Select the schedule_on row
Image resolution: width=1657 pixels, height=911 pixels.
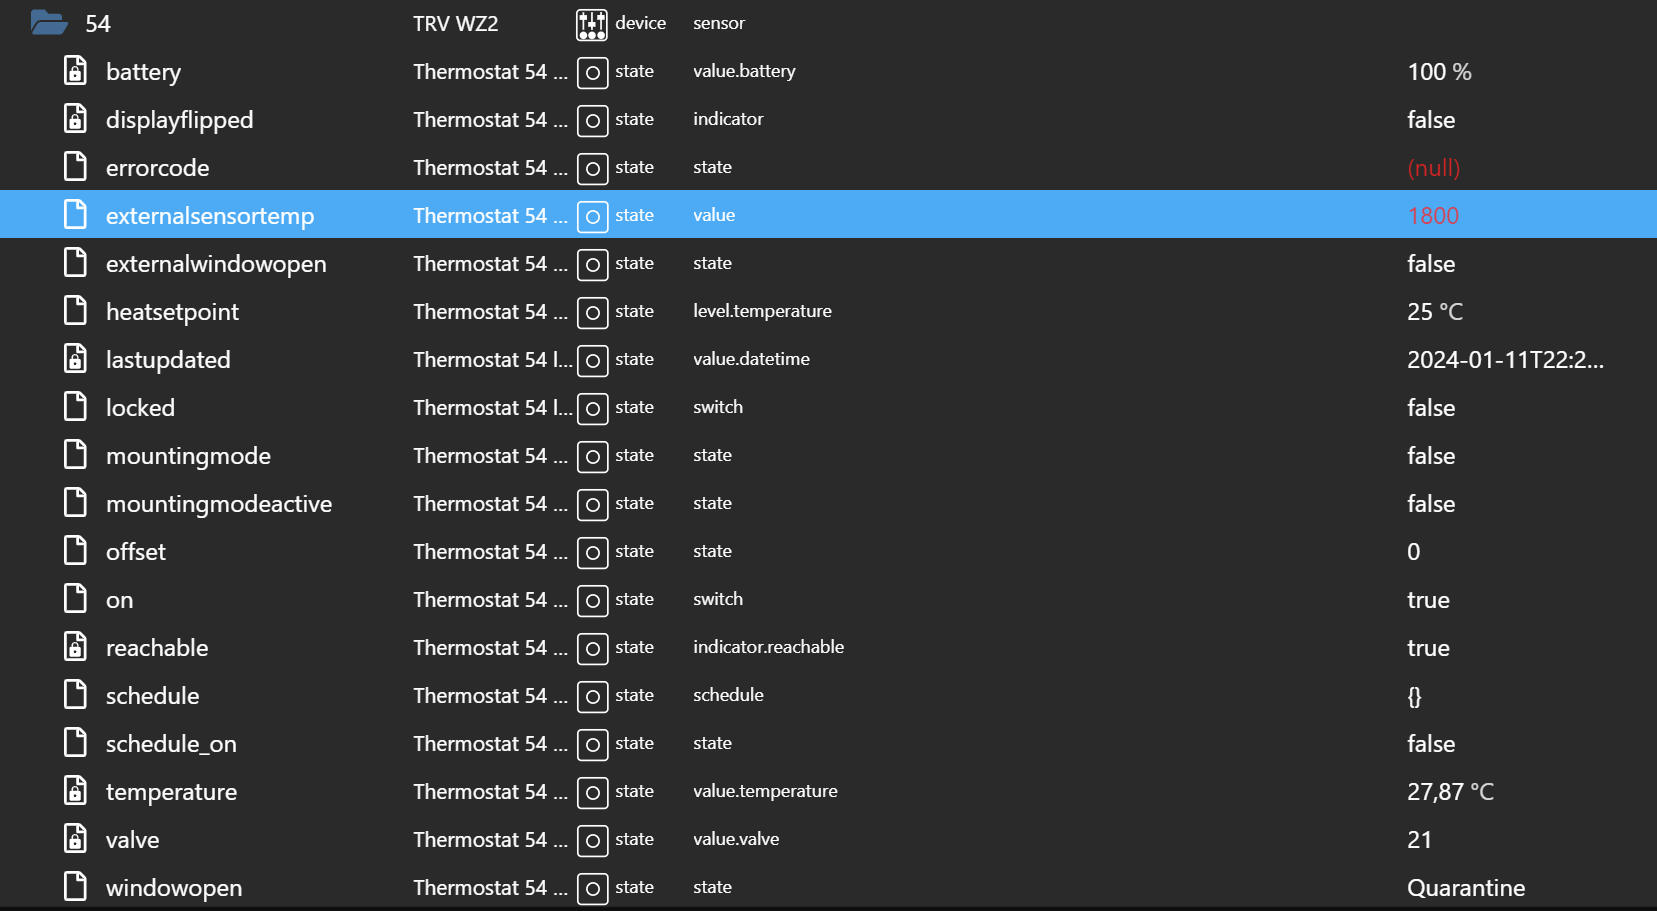coord(171,744)
